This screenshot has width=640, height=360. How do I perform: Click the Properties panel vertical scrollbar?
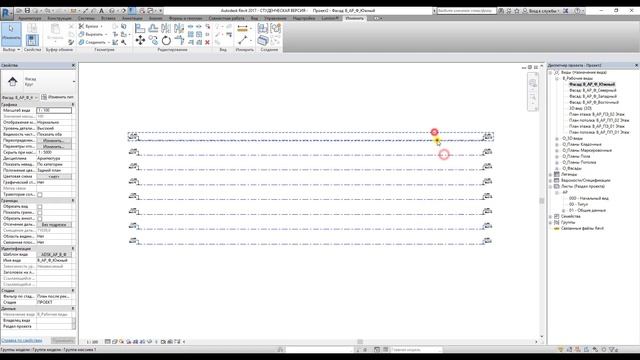pyautogui.click(x=74, y=323)
